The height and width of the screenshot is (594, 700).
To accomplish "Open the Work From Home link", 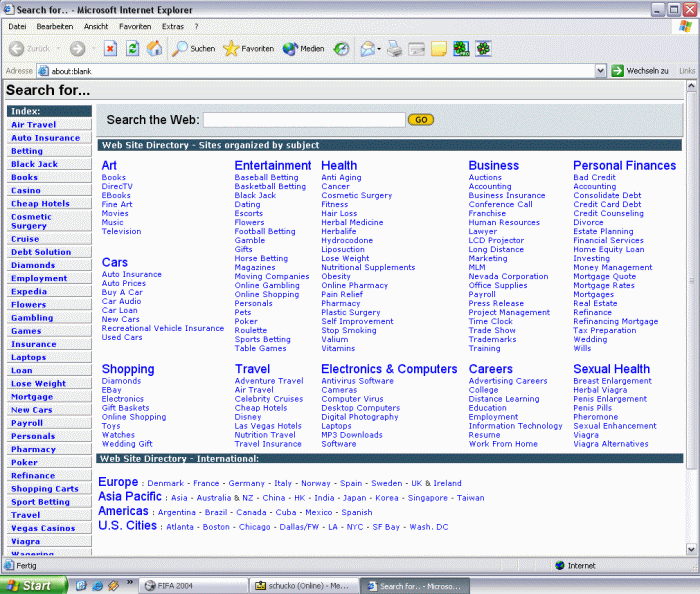I will click(x=503, y=444).
